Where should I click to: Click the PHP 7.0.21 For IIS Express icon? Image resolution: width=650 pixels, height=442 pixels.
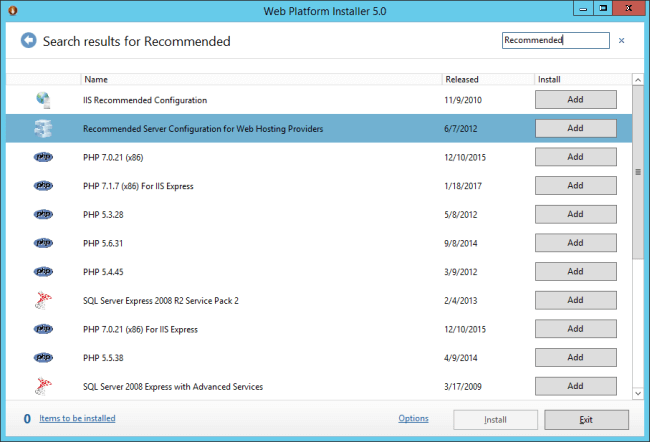coord(43,329)
